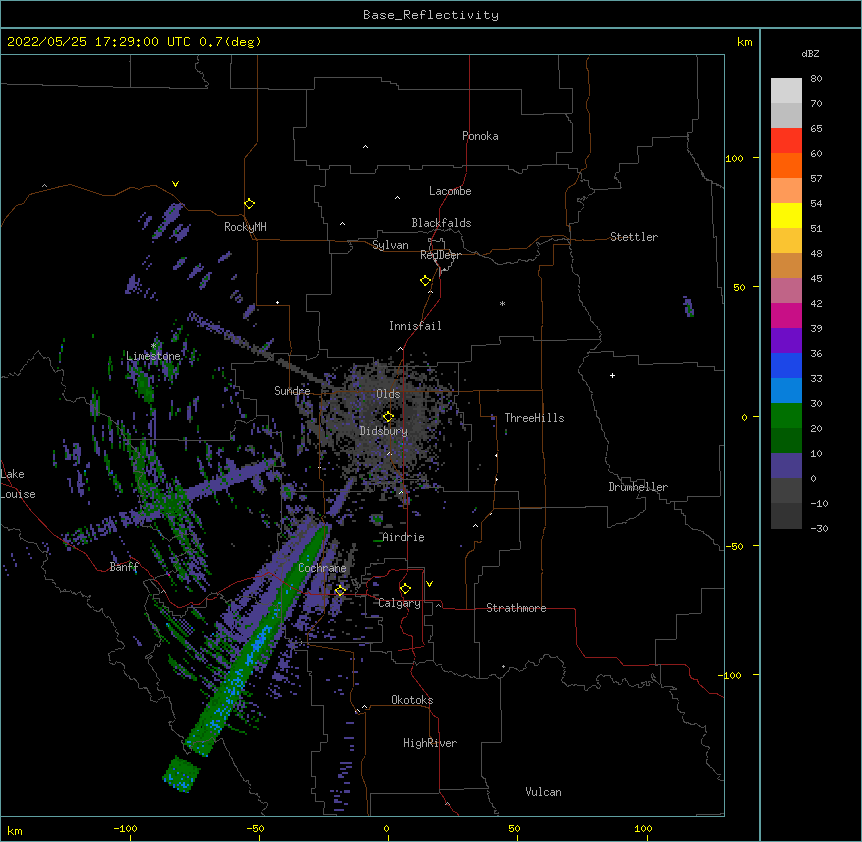862x842 pixels.
Task: Click the 45 value on dBZ legend
Action: (816, 278)
